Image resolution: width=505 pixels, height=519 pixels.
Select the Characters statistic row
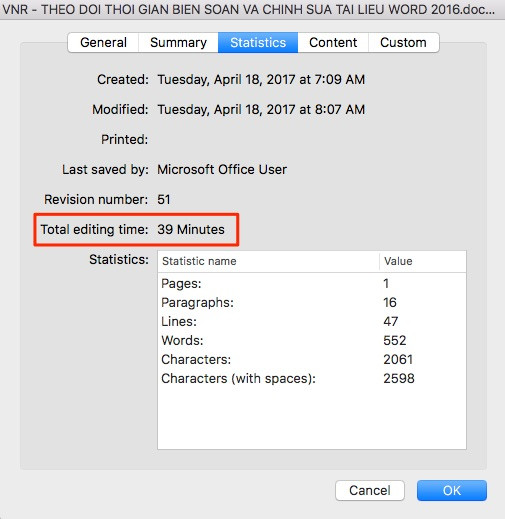click(312, 359)
